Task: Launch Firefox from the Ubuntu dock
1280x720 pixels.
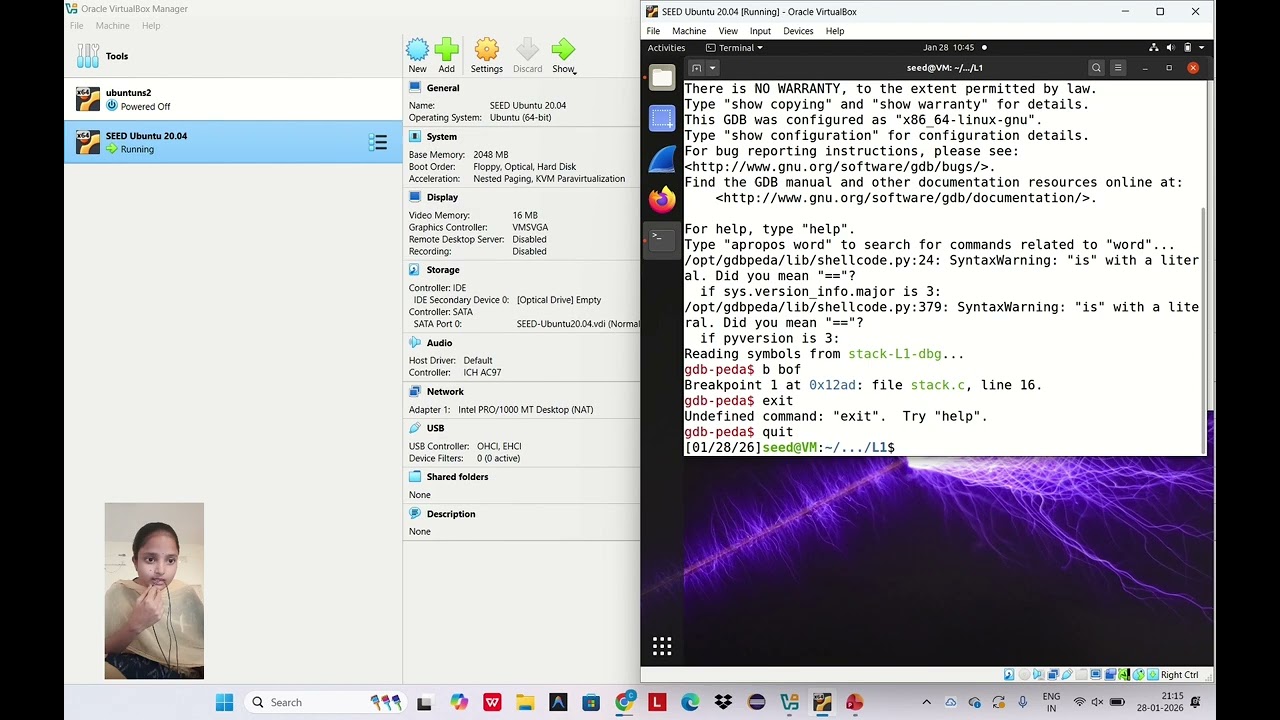Action: pyautogui.click(x=662, y=200)
